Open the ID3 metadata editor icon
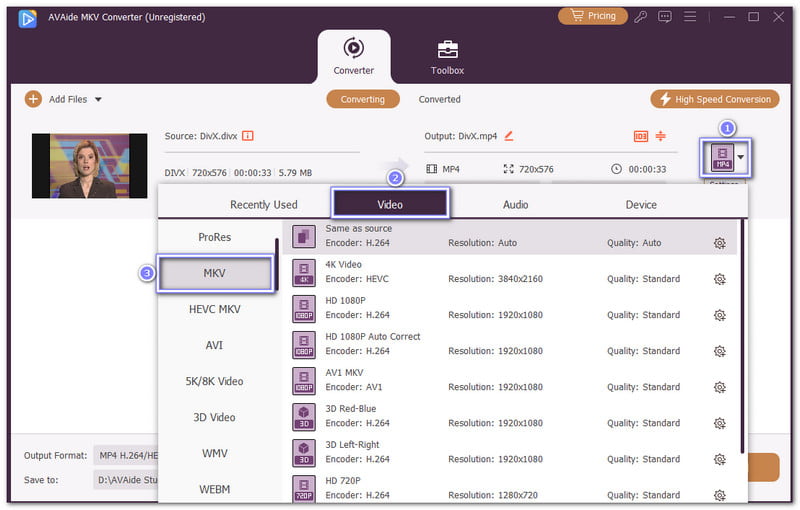The width and height of the screenshot is (800, 510). 641,136
